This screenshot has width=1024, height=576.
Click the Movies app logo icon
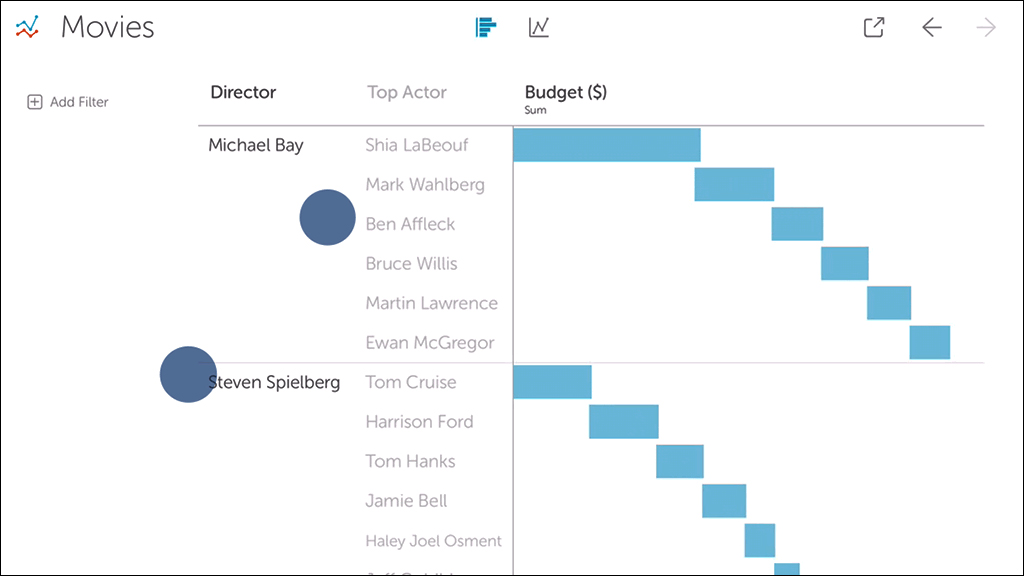pyautogui.click(x=27, y=27)
